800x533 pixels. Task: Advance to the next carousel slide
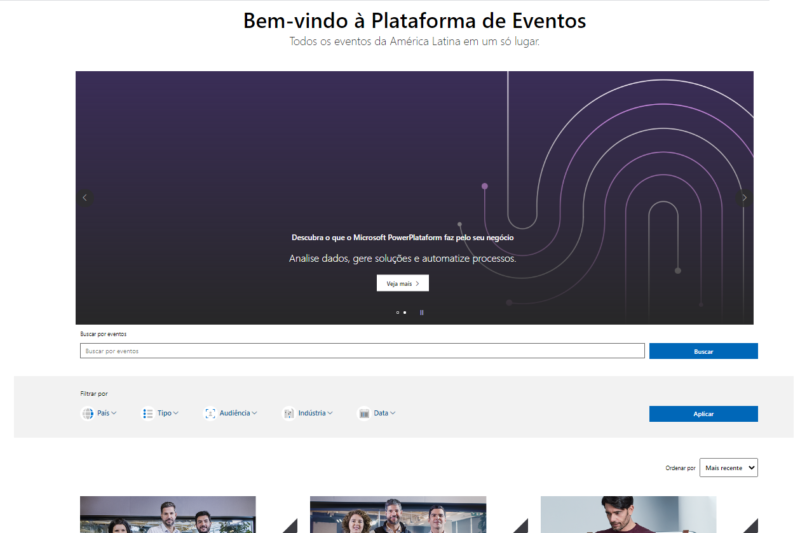click(744, 198)
